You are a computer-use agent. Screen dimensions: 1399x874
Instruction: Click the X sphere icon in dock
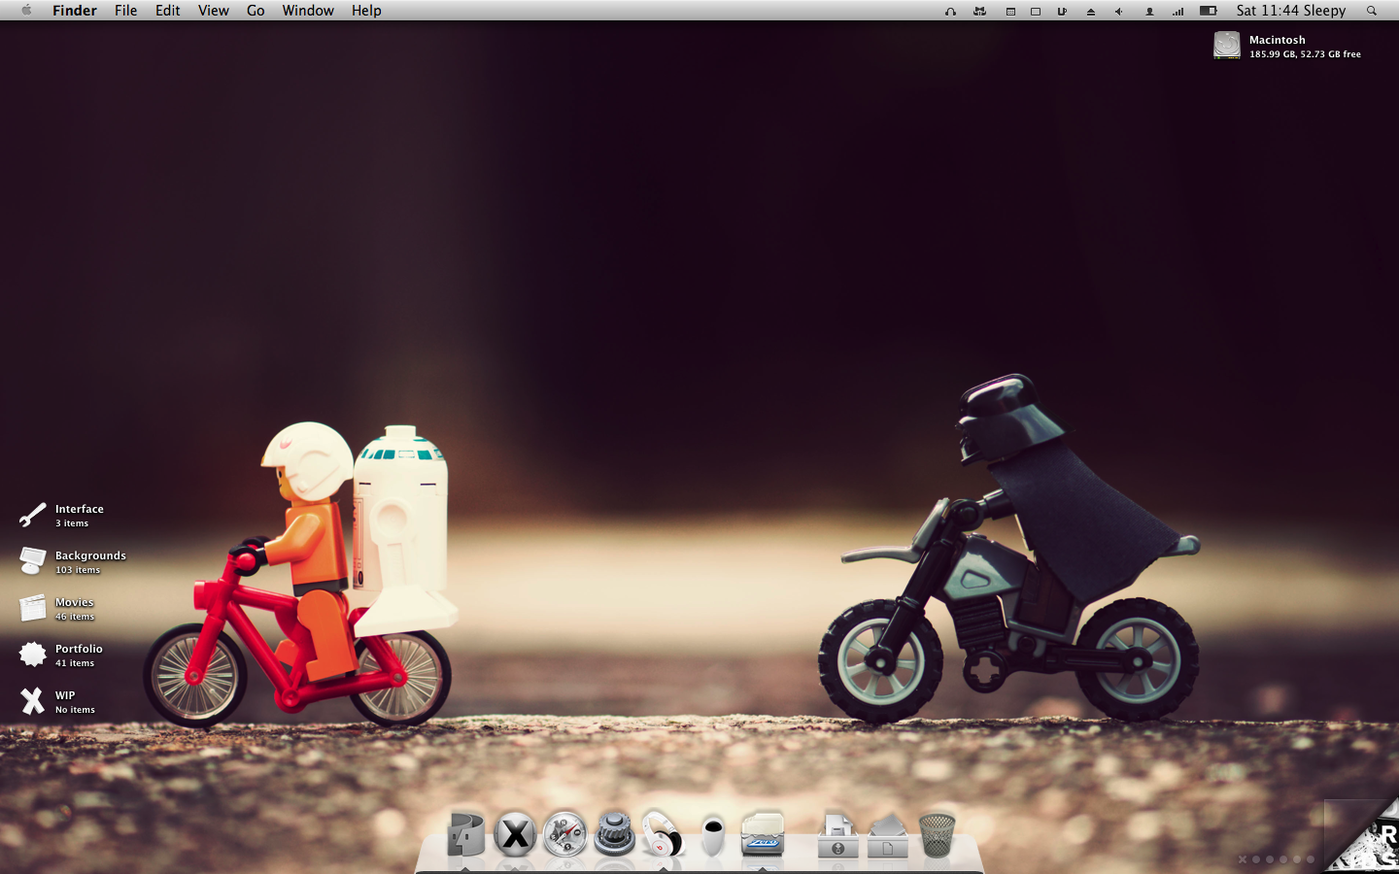(x=515, y=835)
